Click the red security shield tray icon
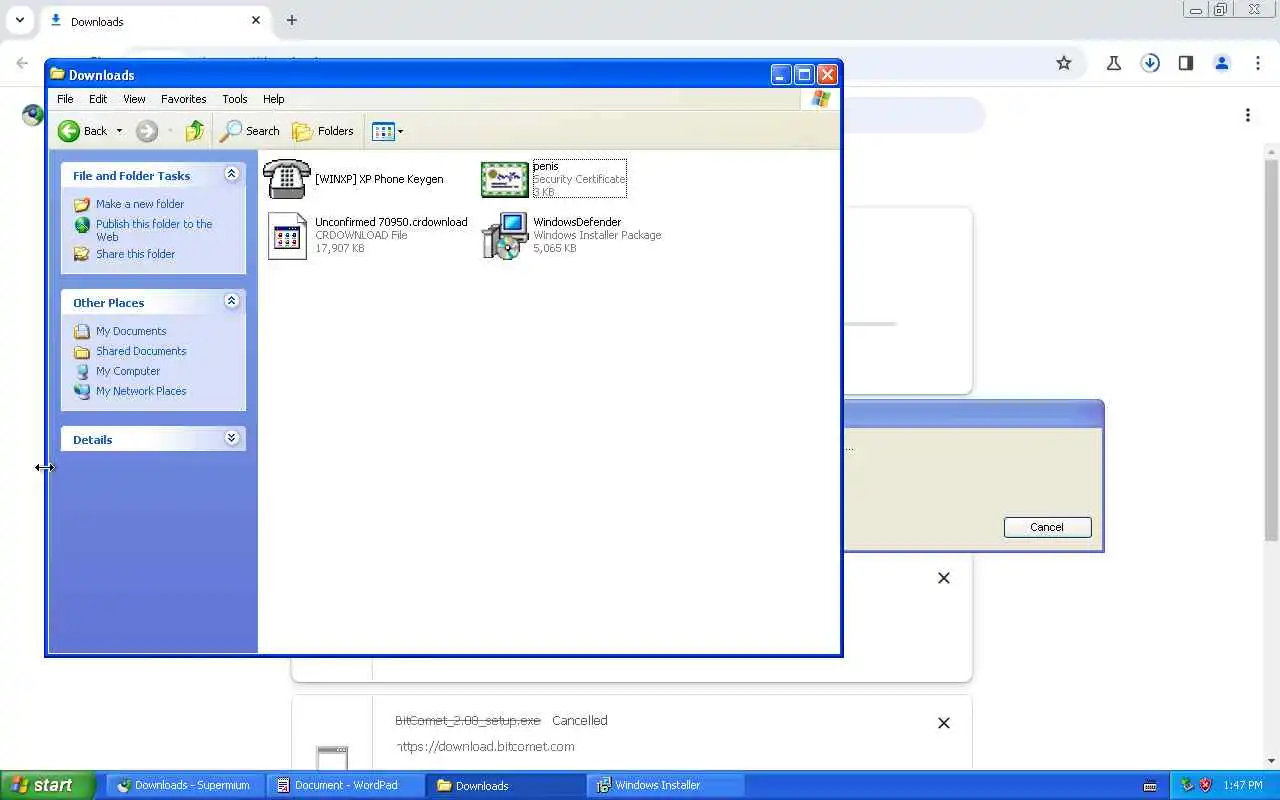This screenshot has height=800, width=1280. (1205, 785)
